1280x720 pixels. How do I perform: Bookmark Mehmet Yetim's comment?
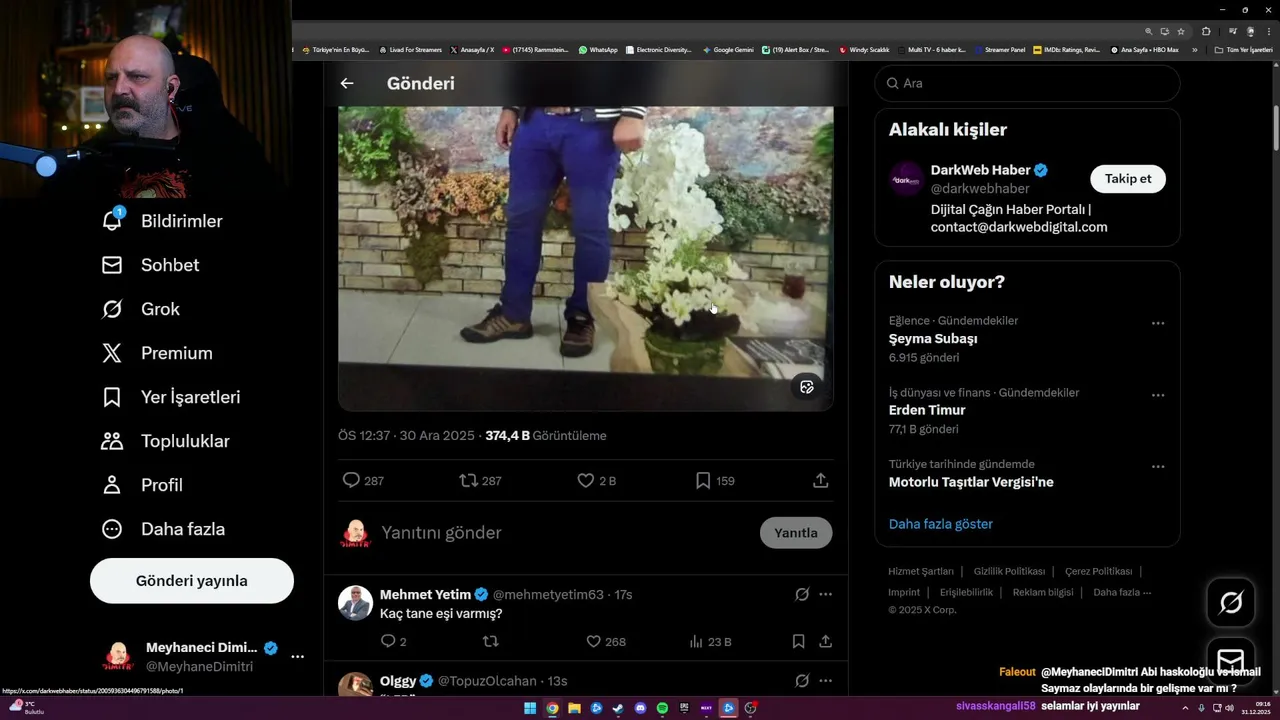tap(798, 641)
